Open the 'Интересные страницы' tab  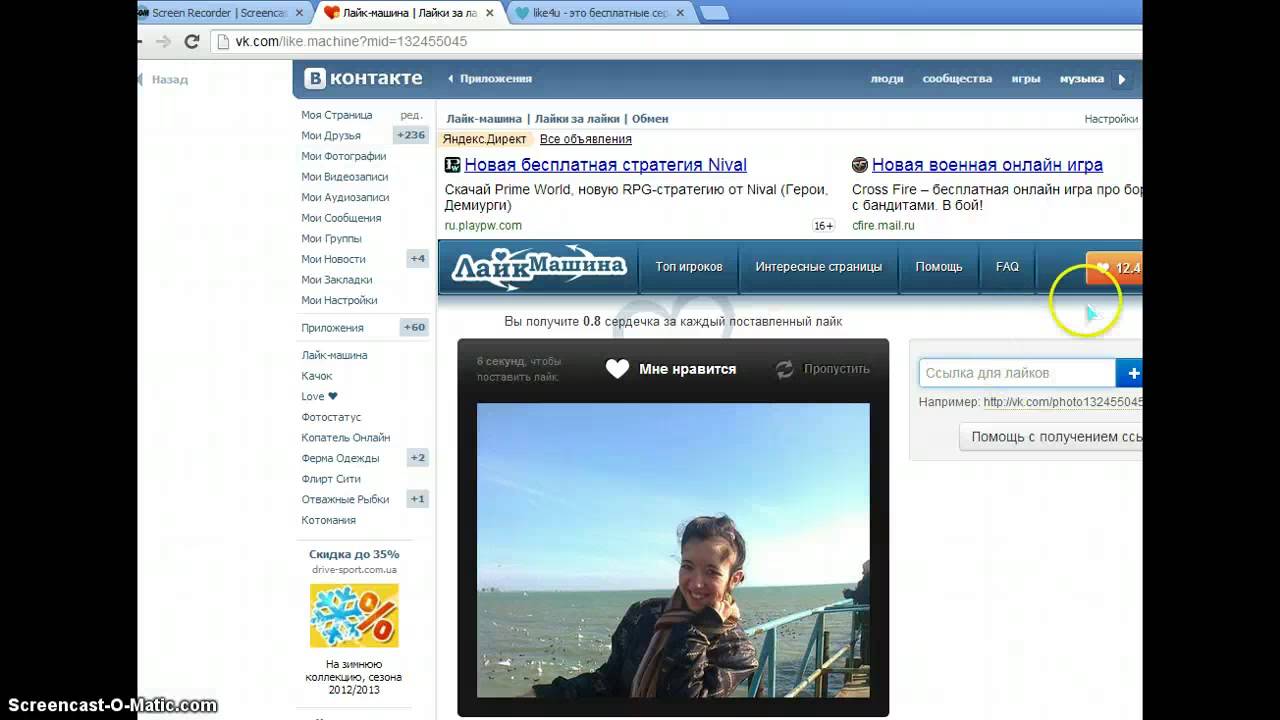818,267
